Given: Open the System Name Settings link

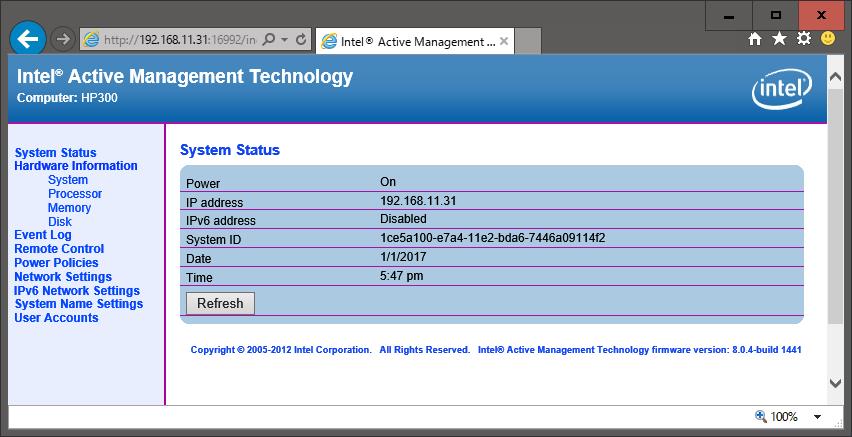Looking at the screenshot, I should [x=79, y=304].
